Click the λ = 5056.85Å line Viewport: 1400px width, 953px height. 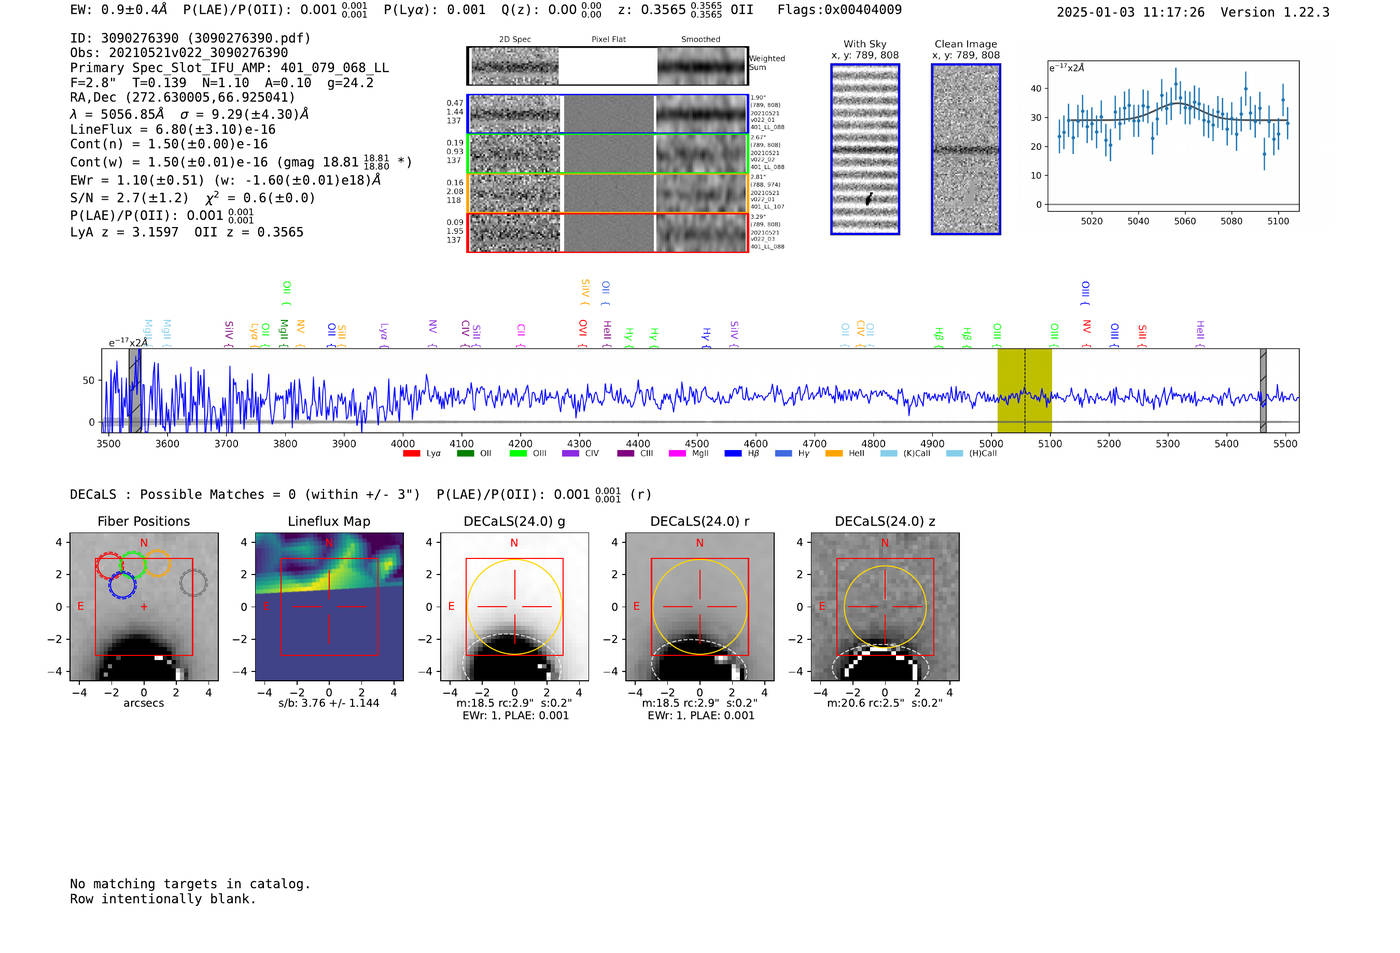(190, 114)
